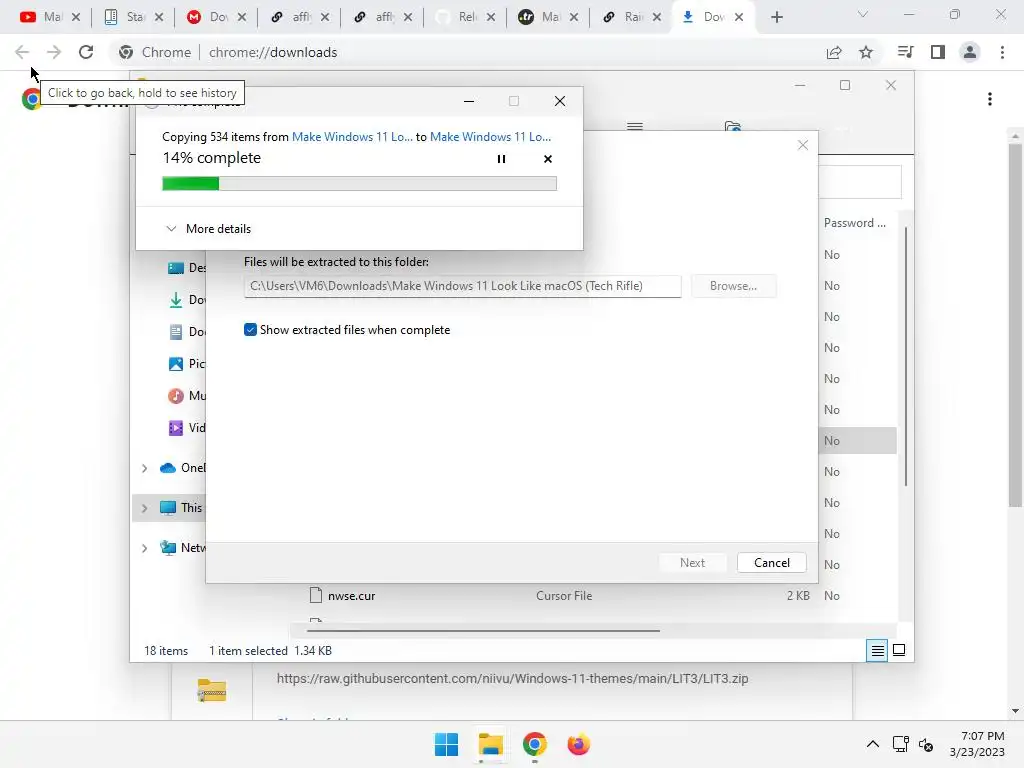The image size is (1024, 768).
Task: Pause the file copy operation
Action: coord(501,159)
